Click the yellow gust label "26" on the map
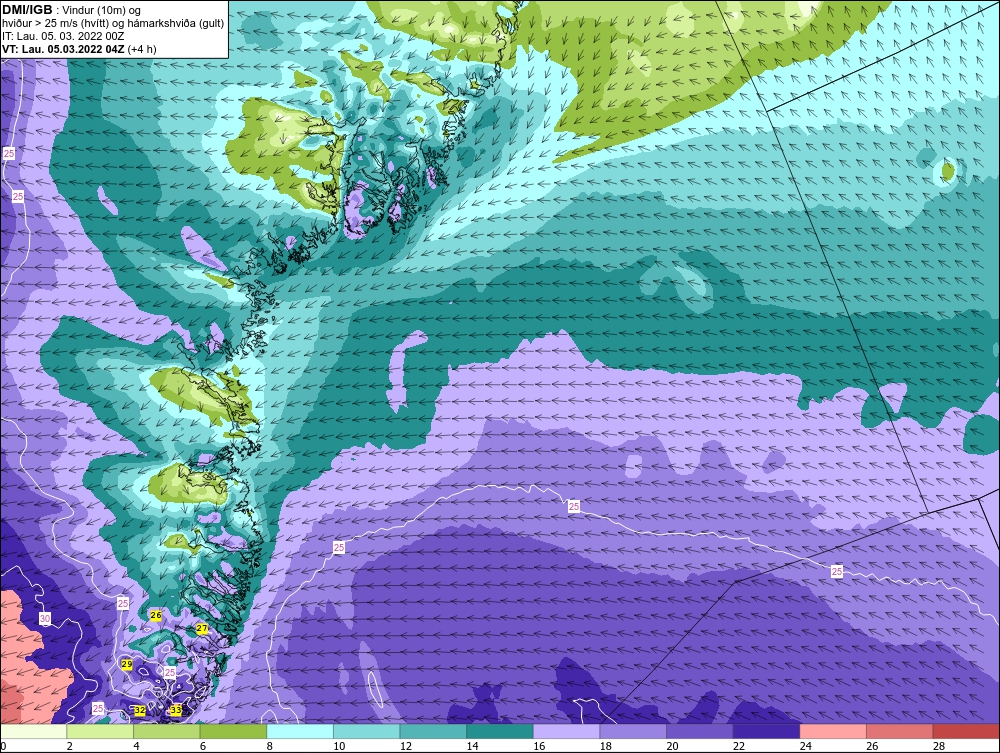This screenshot has width=1000, height=753. [156, 615]
